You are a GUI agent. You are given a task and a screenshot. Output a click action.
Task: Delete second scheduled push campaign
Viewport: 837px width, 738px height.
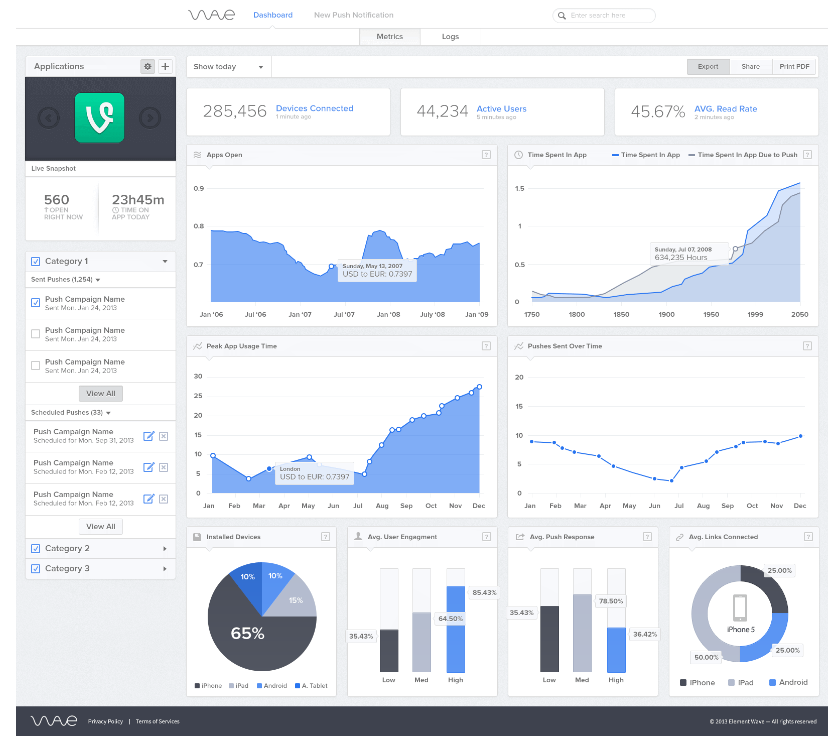point(164,467)
